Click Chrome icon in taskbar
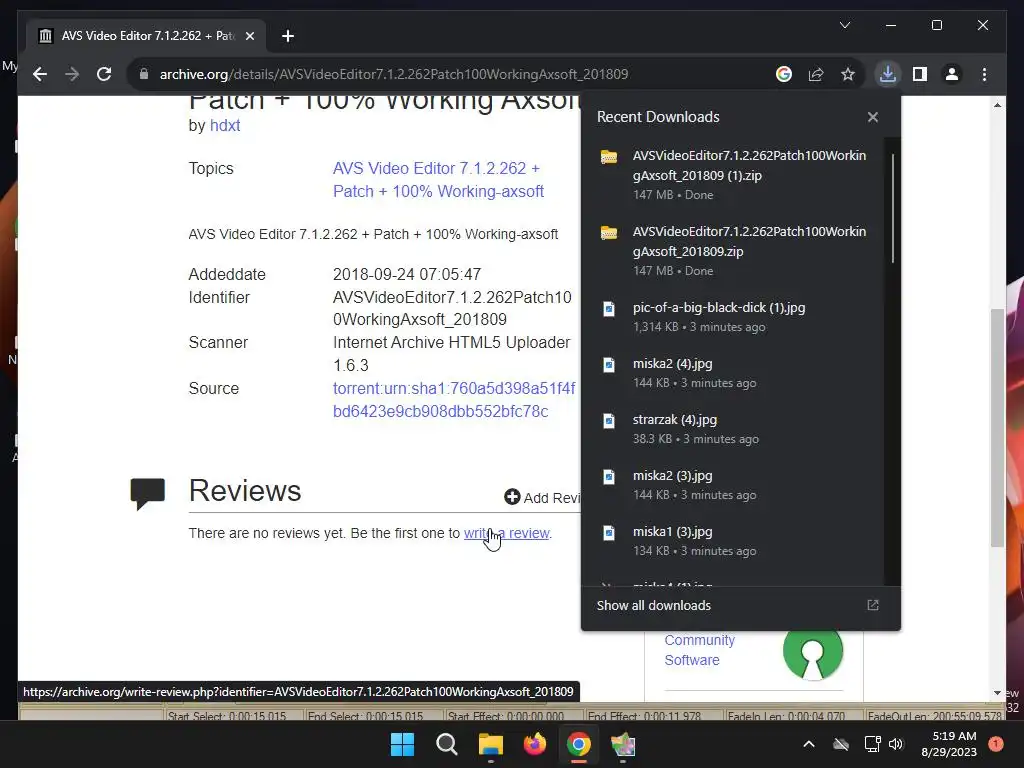Image resolution: width=1024 pixels, height=768 pixels. [579, 744]
